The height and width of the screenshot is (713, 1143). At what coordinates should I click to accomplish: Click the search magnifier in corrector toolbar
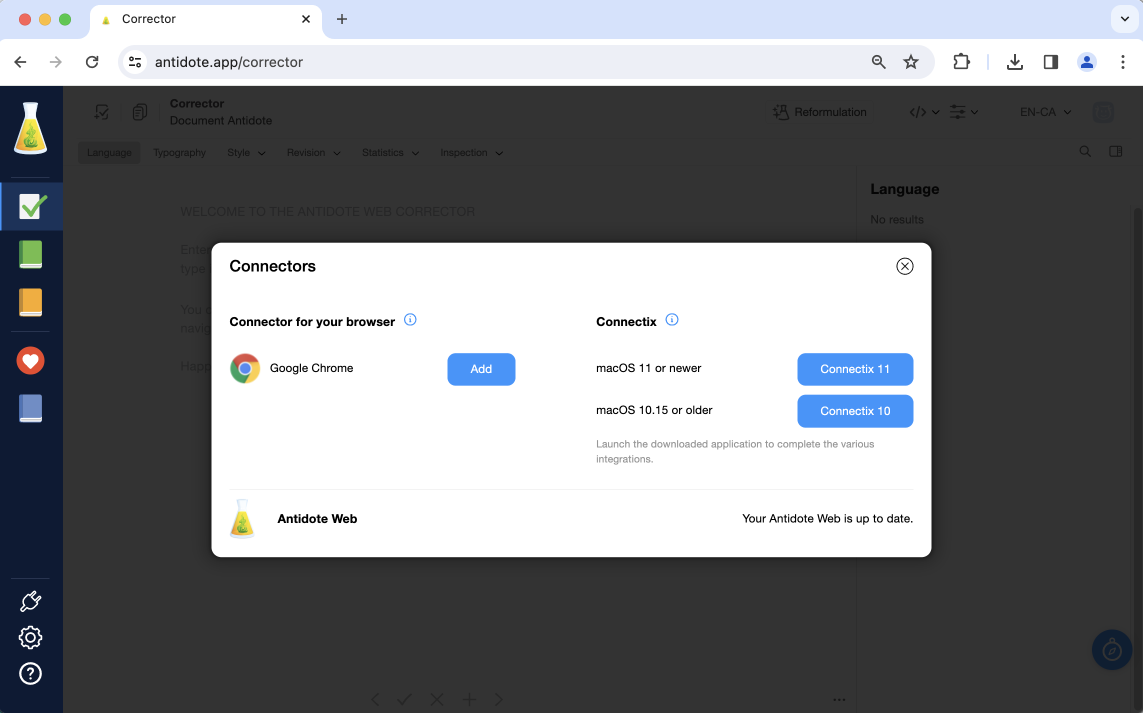(1085, 152)
